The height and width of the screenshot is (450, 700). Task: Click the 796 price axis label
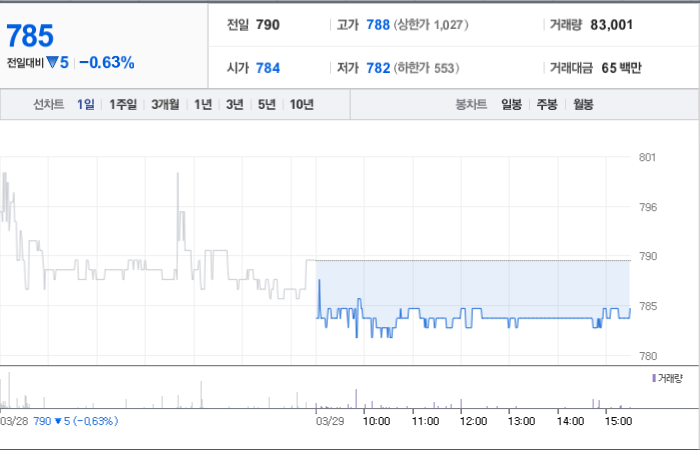[x=648, y=207]
